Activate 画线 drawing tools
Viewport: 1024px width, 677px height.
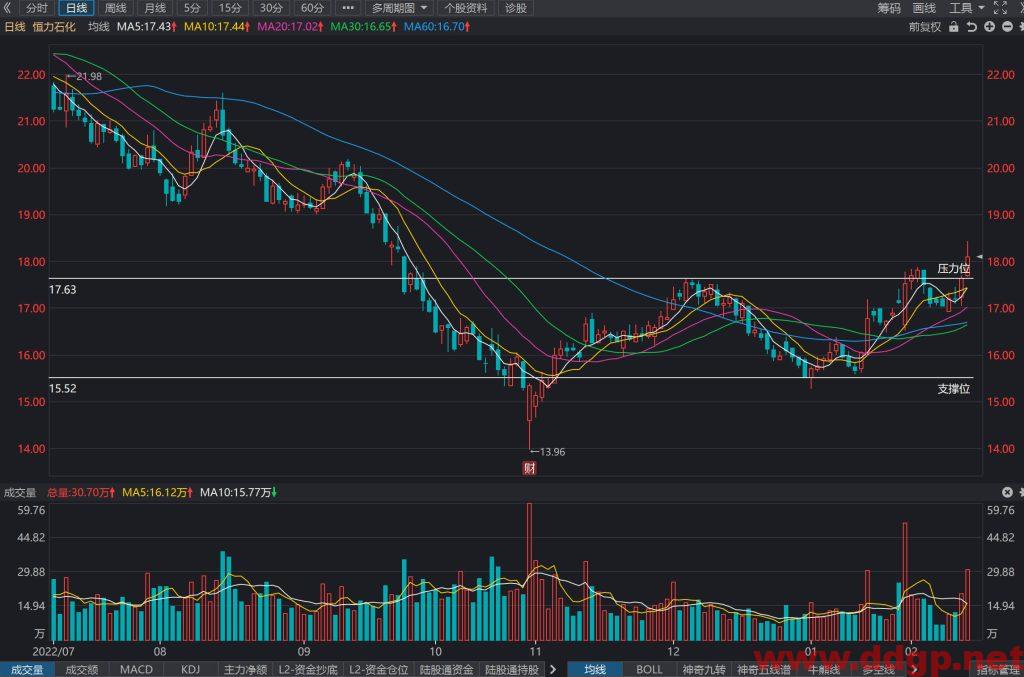pyautogui.click(x=924, y=8)
